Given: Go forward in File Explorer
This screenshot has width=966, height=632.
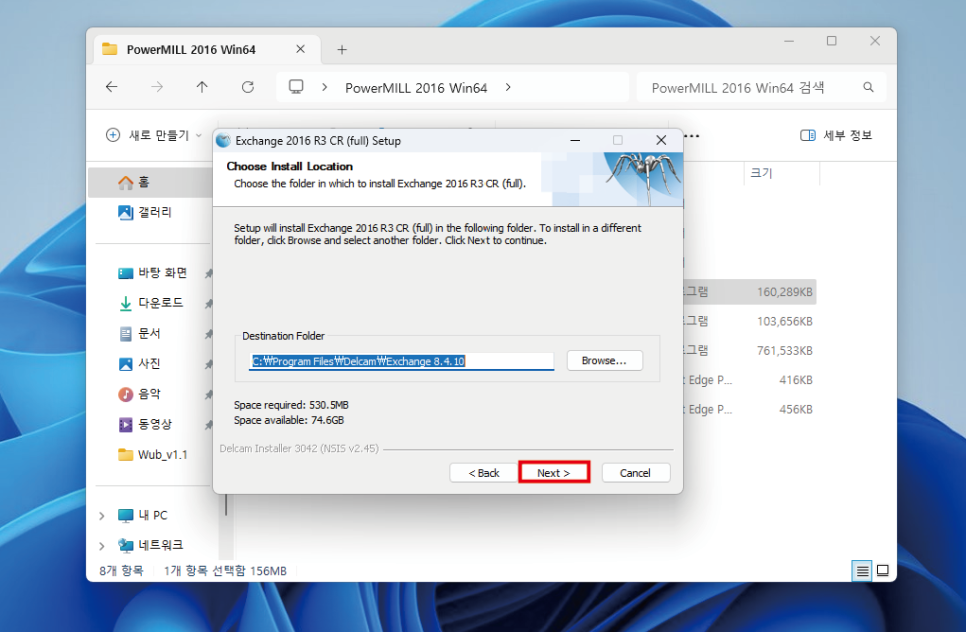Looking at the screenshot, I should [157, 87].
